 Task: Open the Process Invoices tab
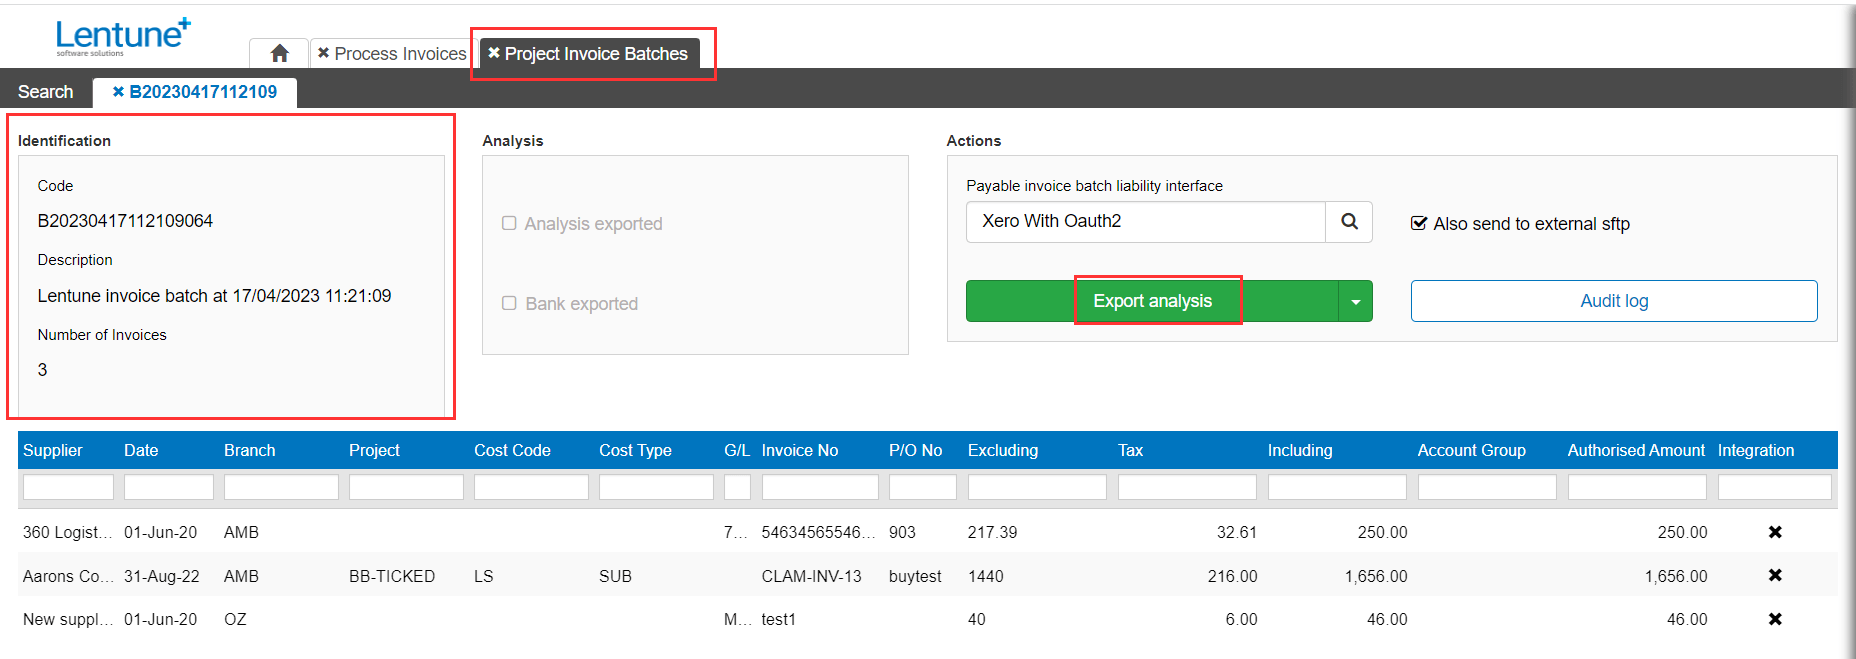pyautogui.click(x=400, y=54)
